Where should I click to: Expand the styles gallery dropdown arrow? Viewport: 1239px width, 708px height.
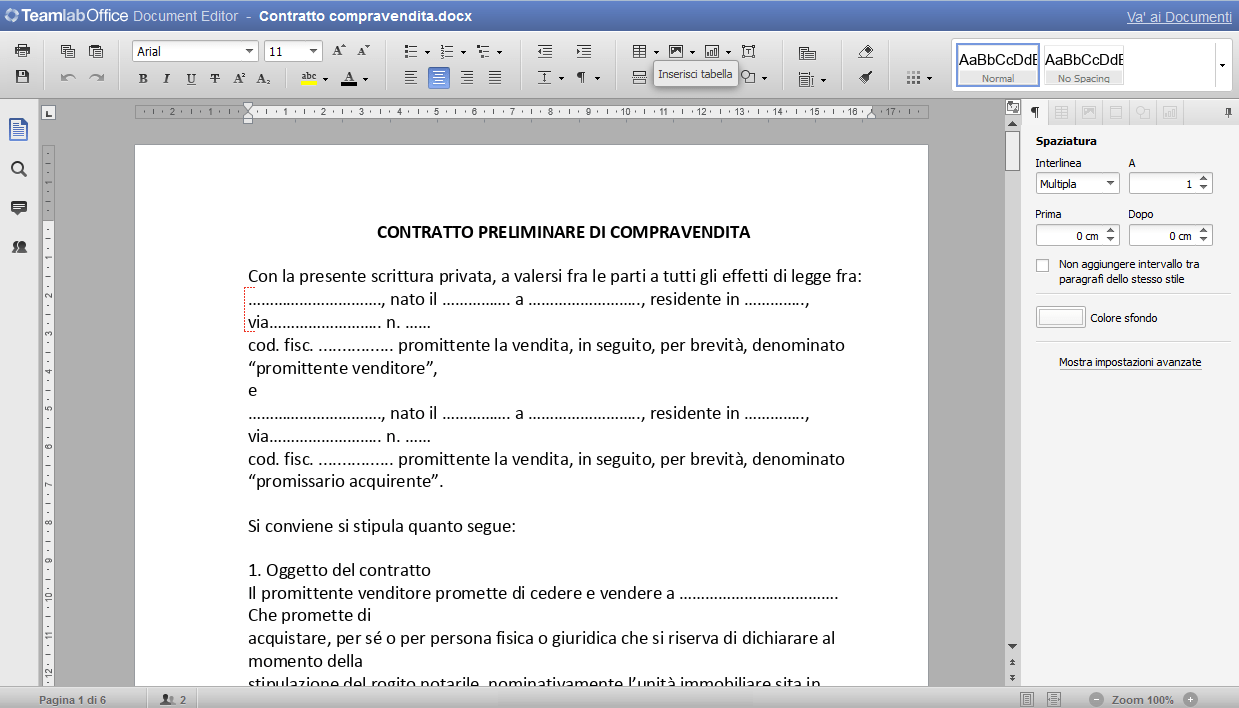coord(1222,65)
